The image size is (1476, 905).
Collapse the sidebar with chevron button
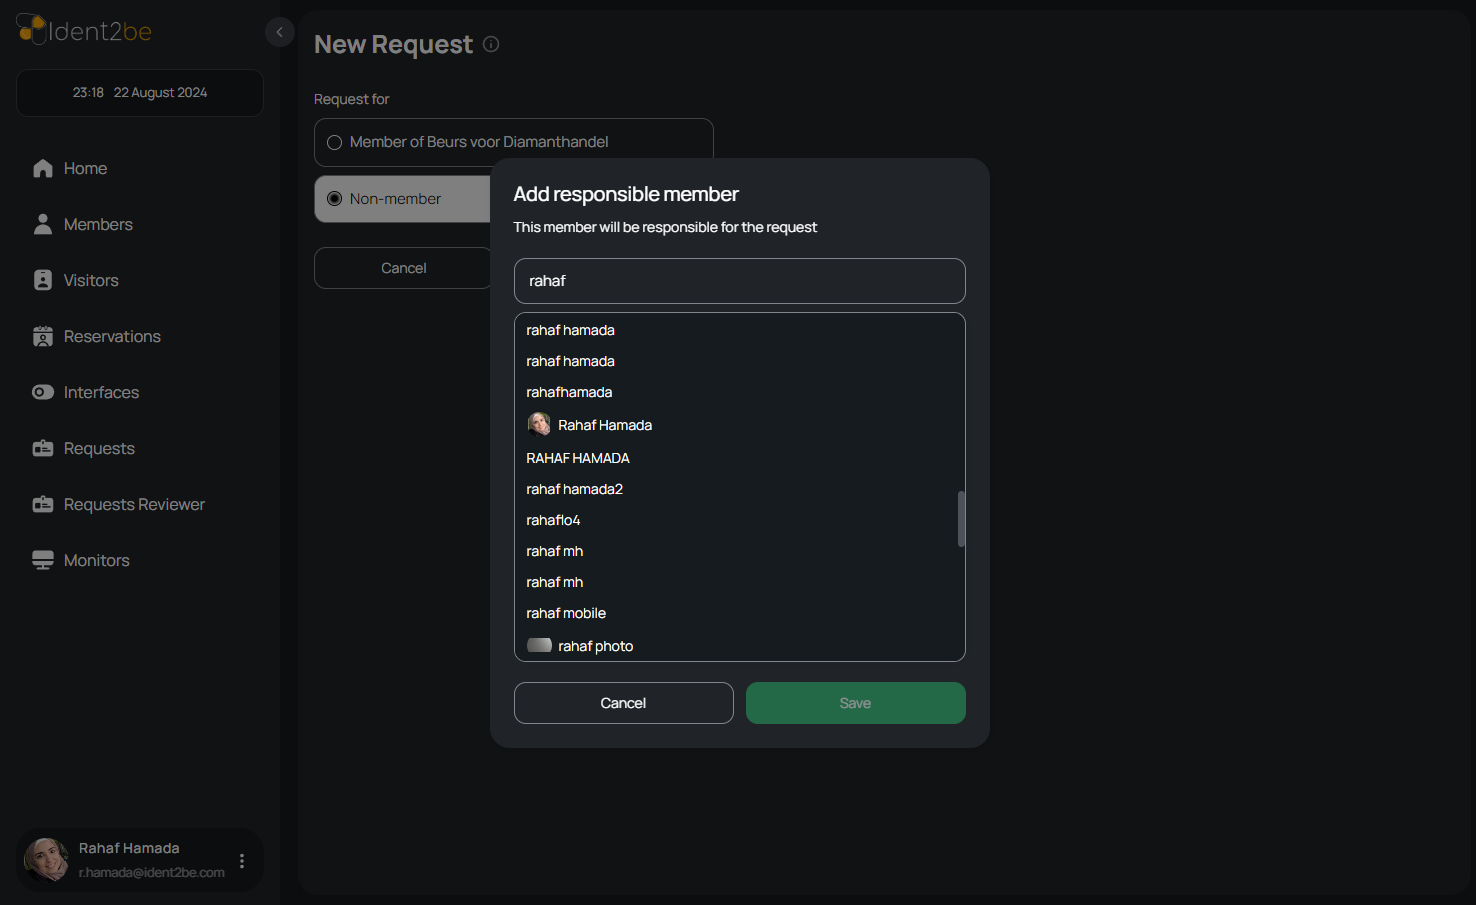(x=280, y=32)
